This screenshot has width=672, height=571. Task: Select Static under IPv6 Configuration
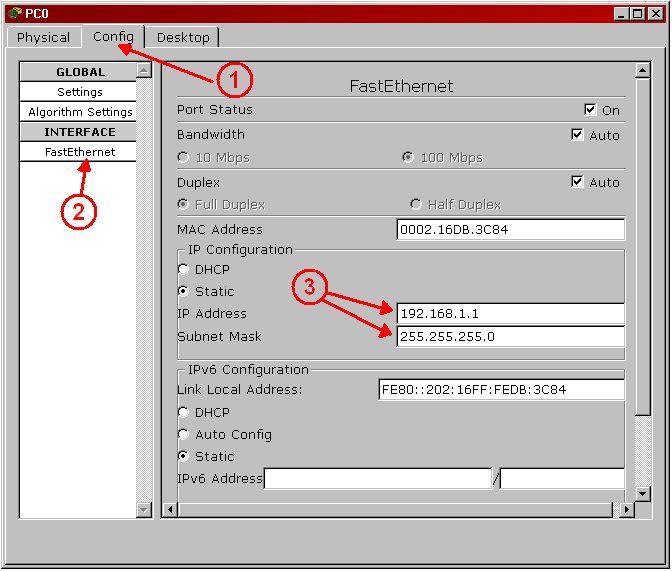tap(183, 456)
